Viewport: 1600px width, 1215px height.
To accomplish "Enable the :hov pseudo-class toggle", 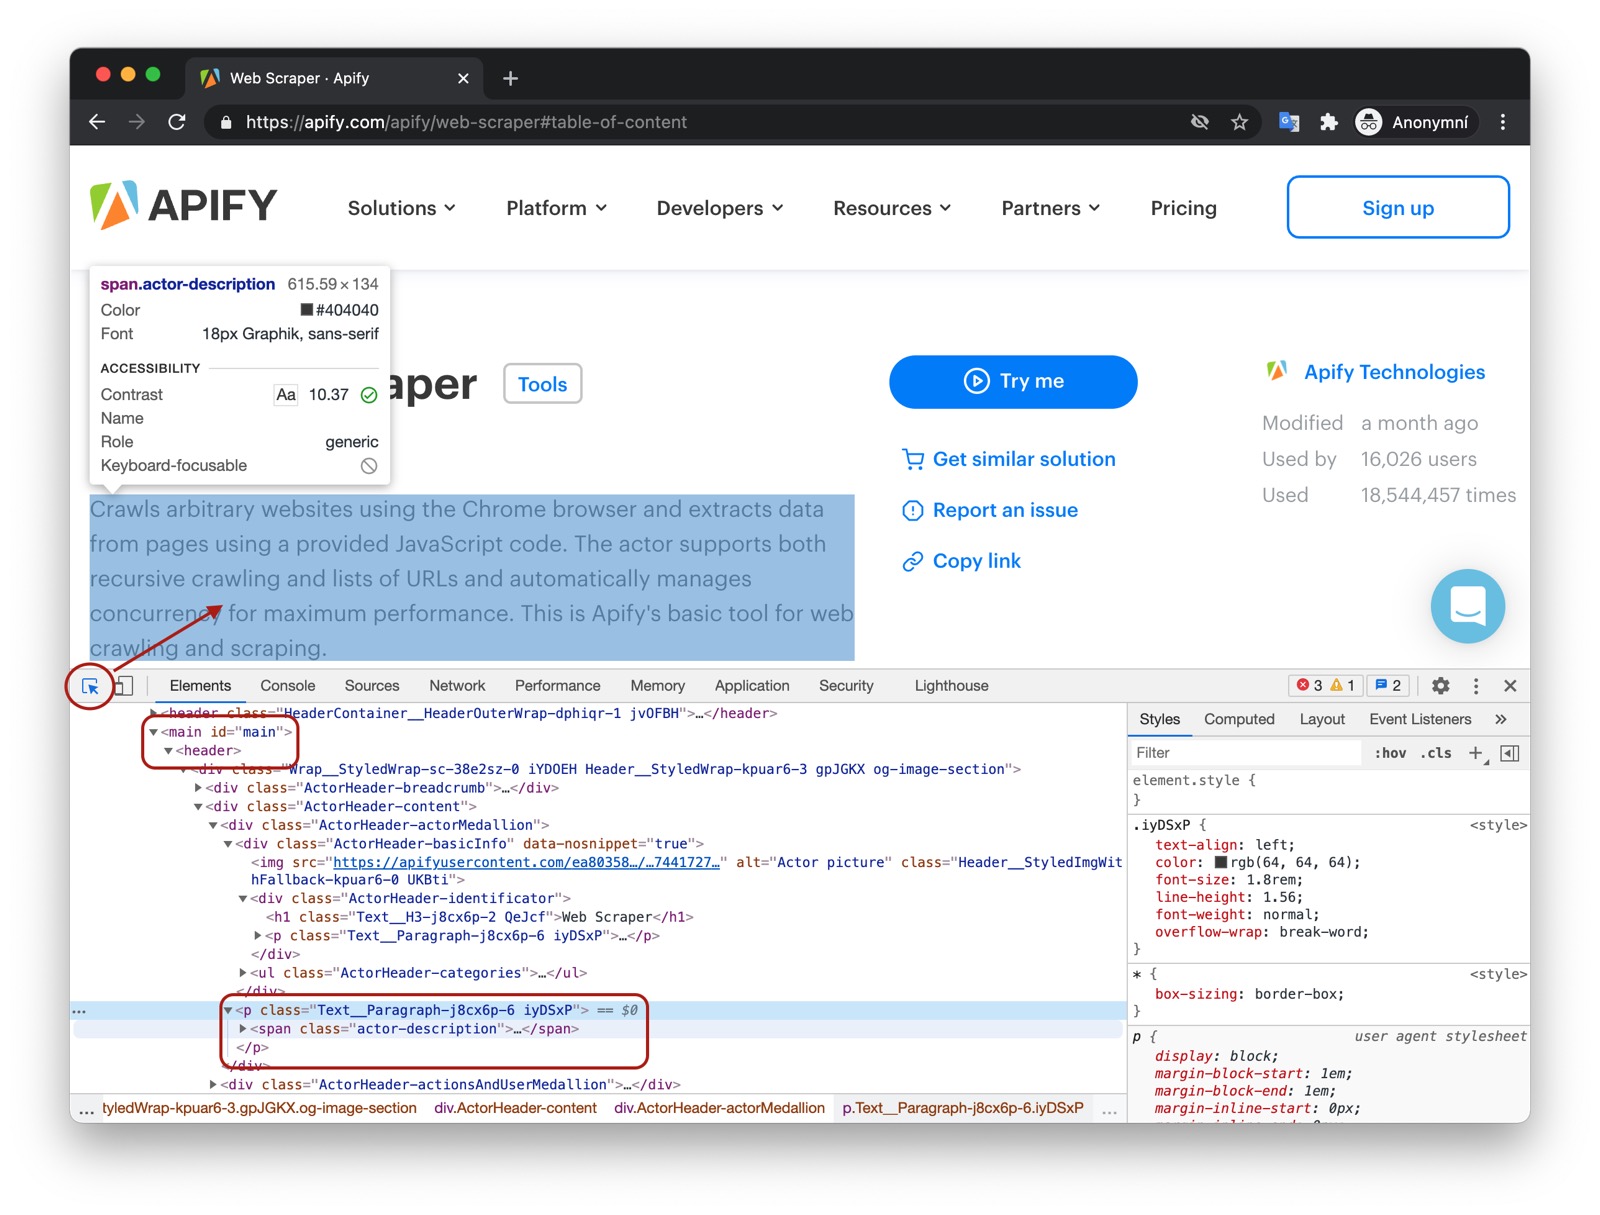I will click(x=1390, y=753).
